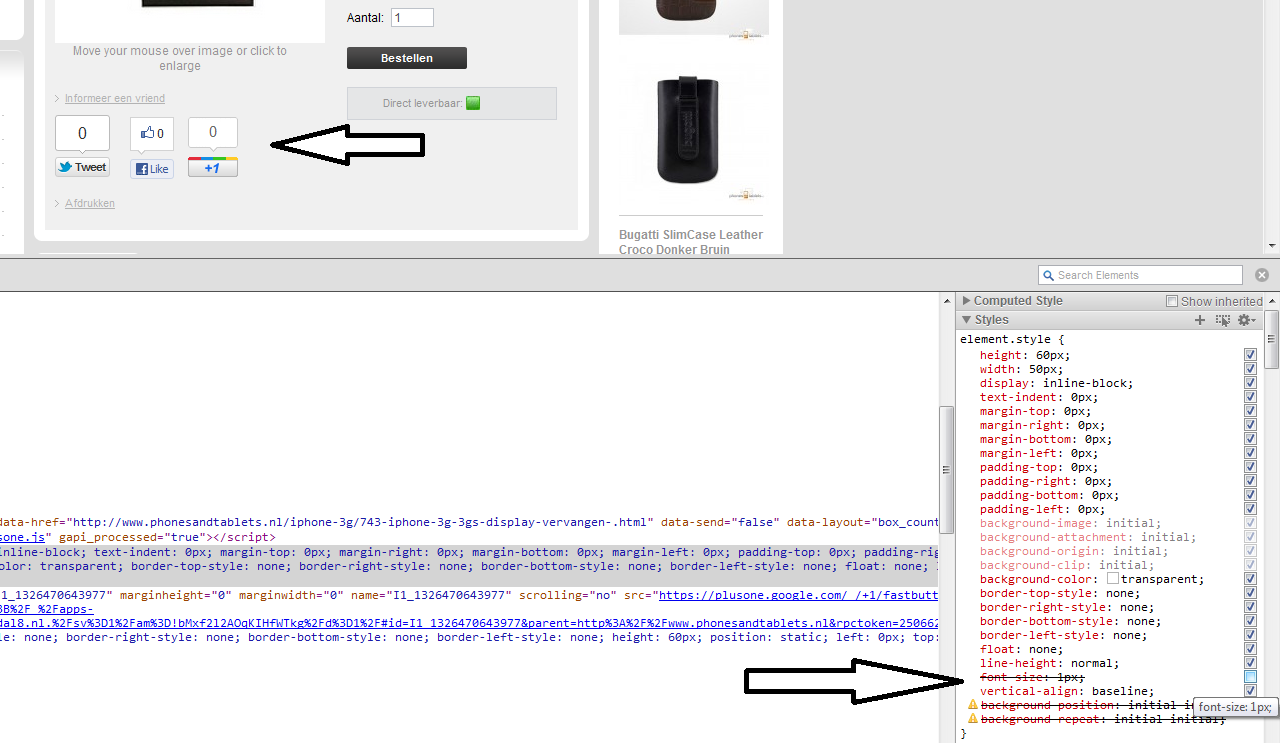
Task: Click the Google +1 button
Action: tap(213, 167)
